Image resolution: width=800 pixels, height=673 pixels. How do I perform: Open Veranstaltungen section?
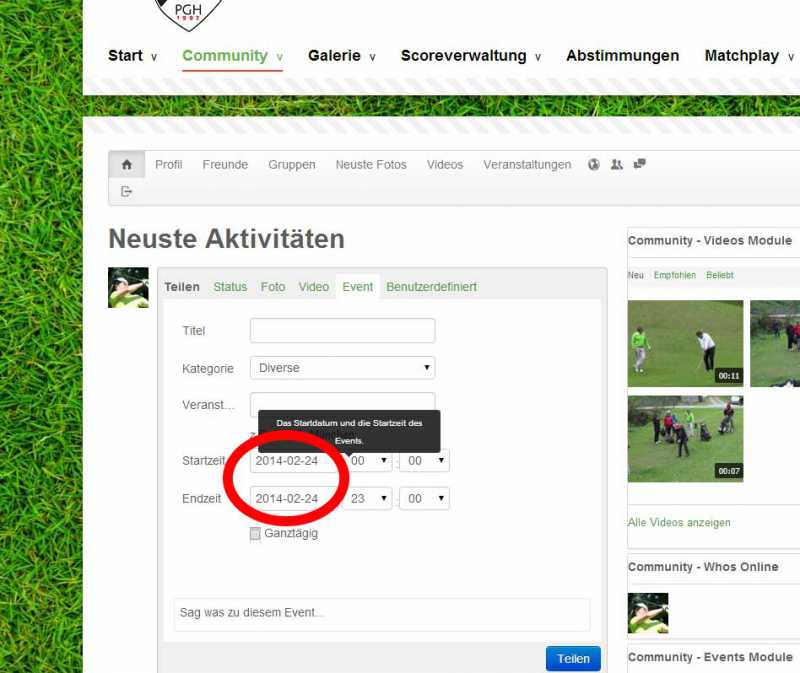(527, 164)
